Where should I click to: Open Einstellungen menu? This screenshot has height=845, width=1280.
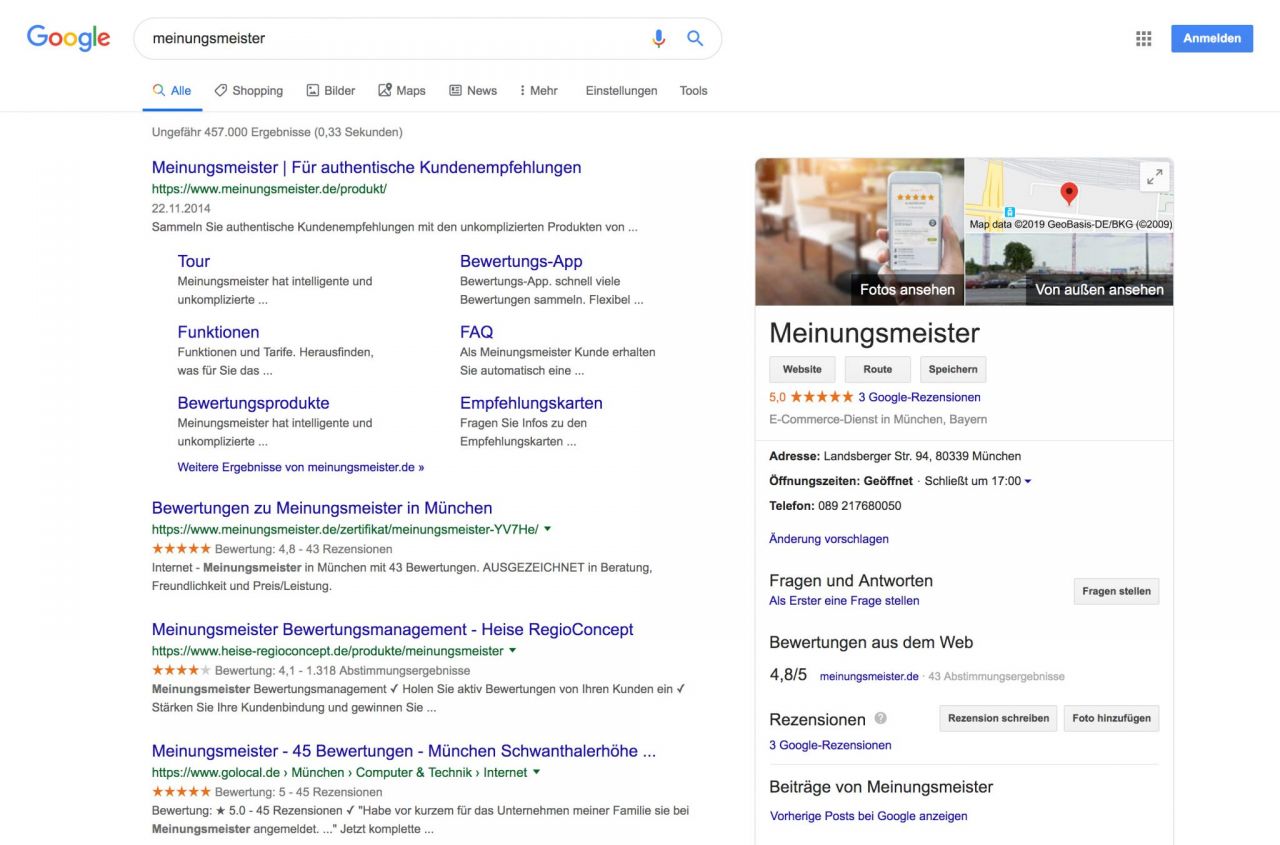point(622,91)
